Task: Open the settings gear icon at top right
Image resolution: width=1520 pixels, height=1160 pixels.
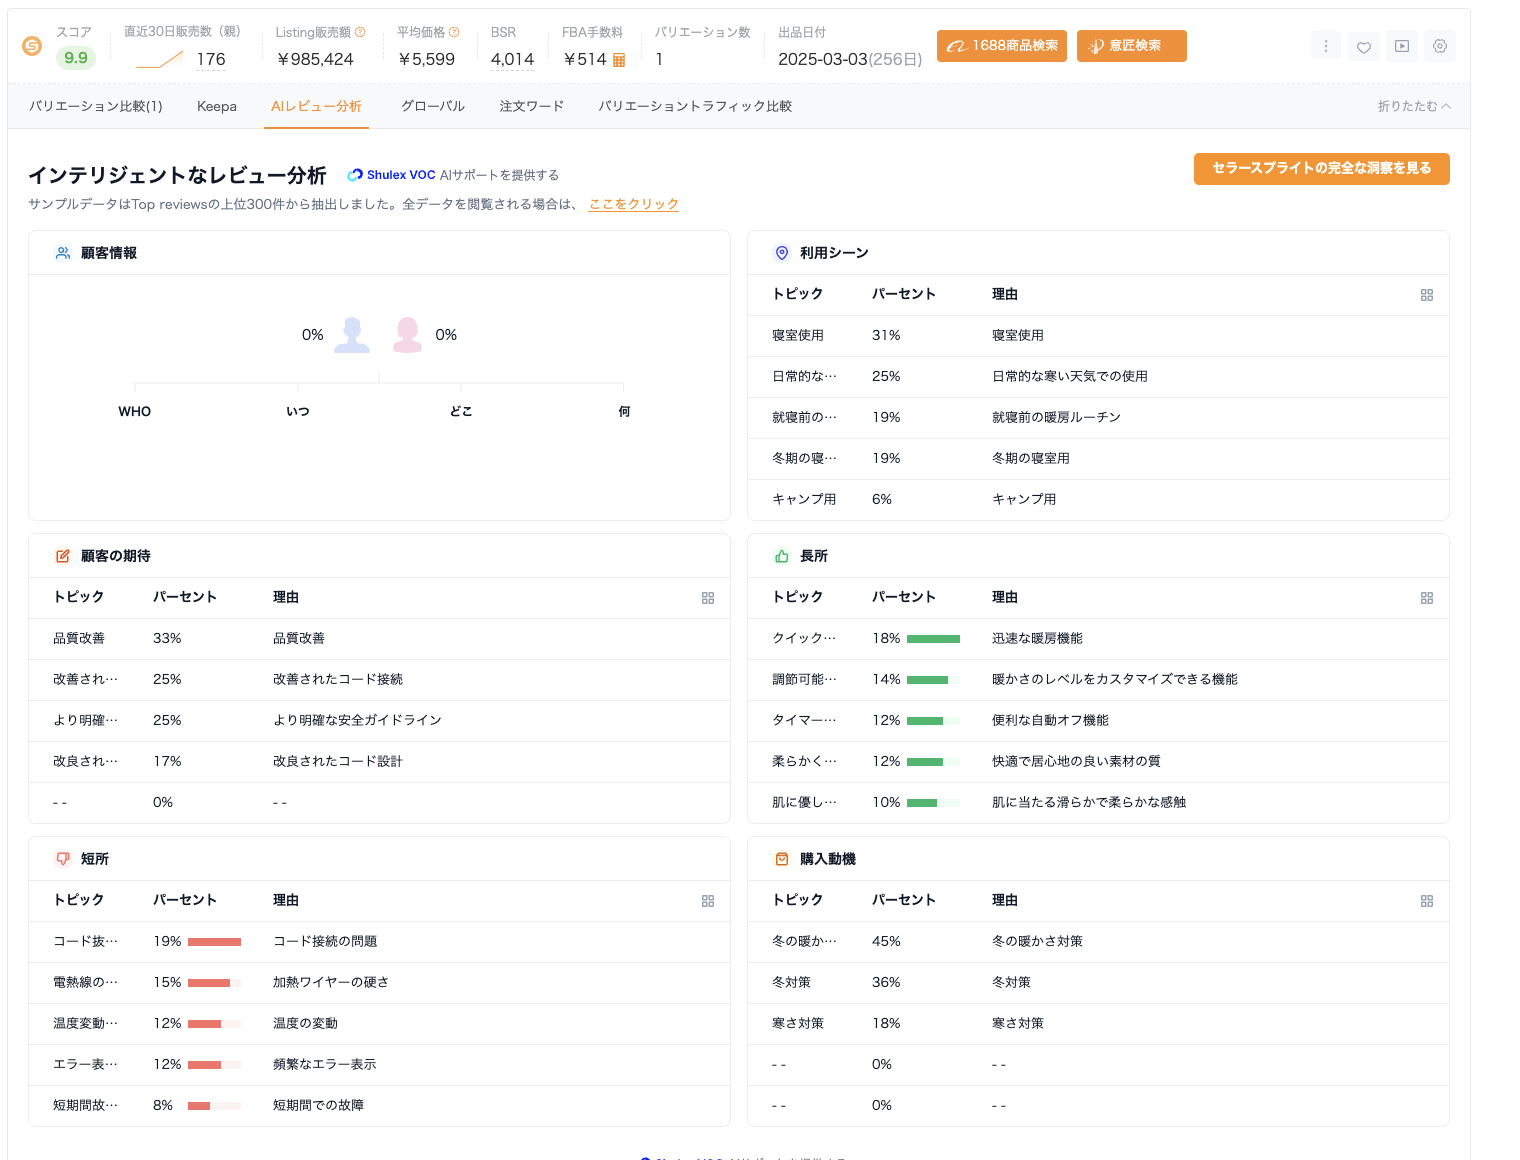Action: [1440, 46]
